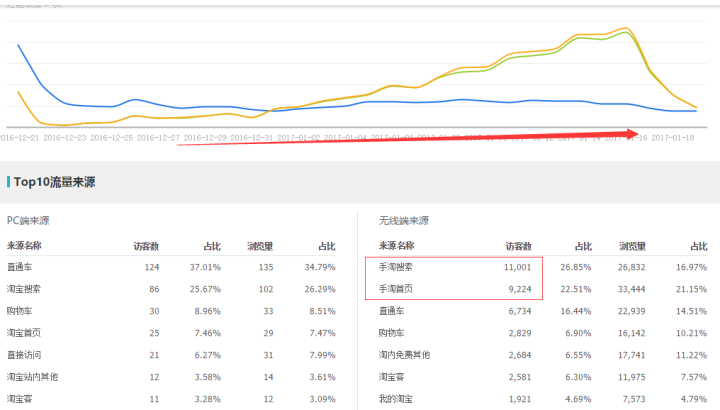Click the blue line starting peak at left
Viewport: 720px width, 410px height.
(x=19, y=45)
